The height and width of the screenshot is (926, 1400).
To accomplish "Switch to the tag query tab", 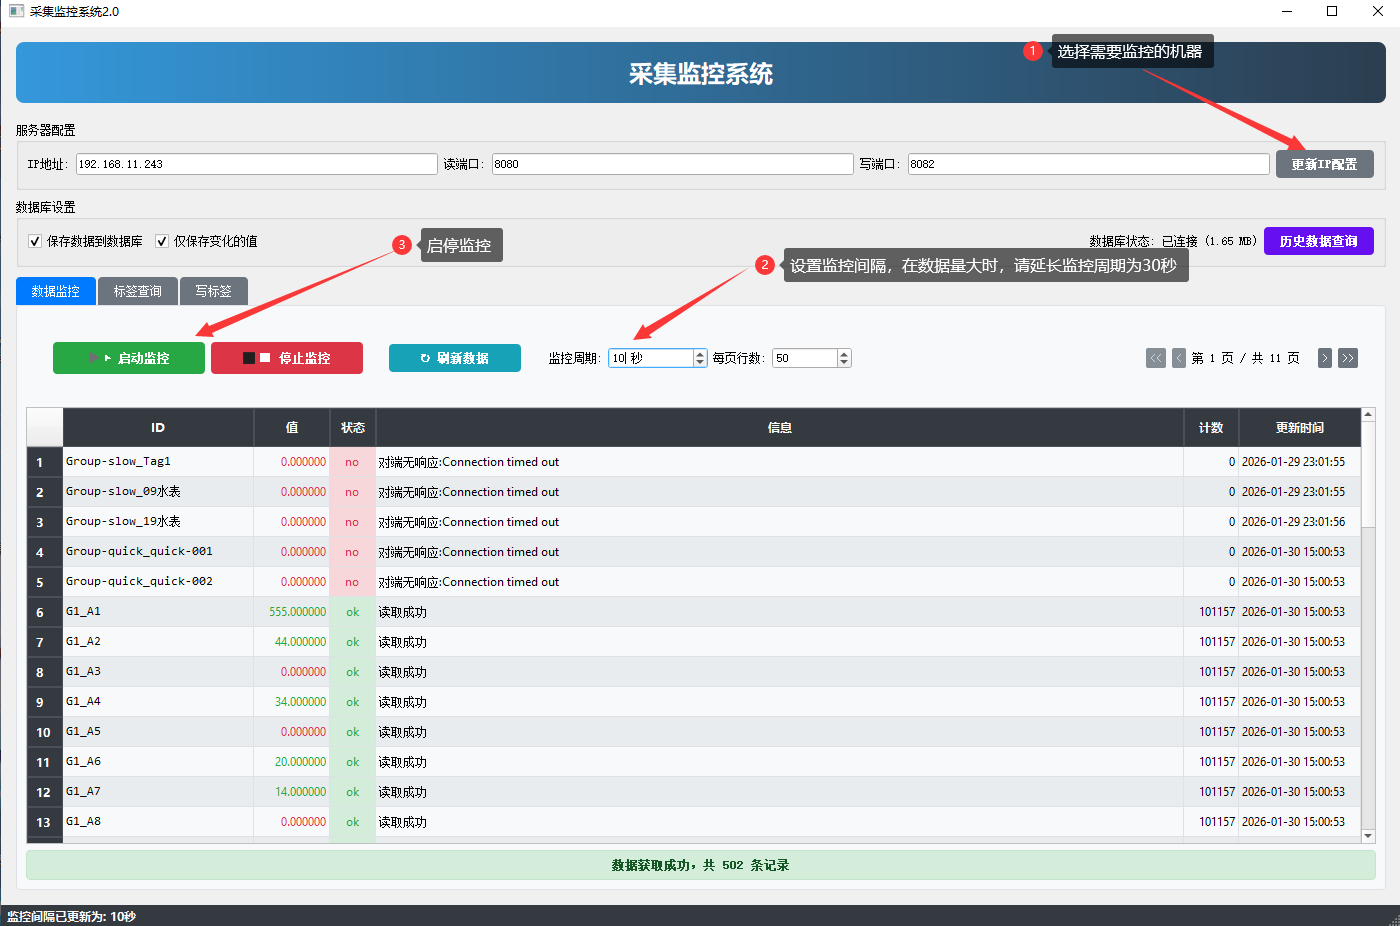I will click(x=137, y=291).
